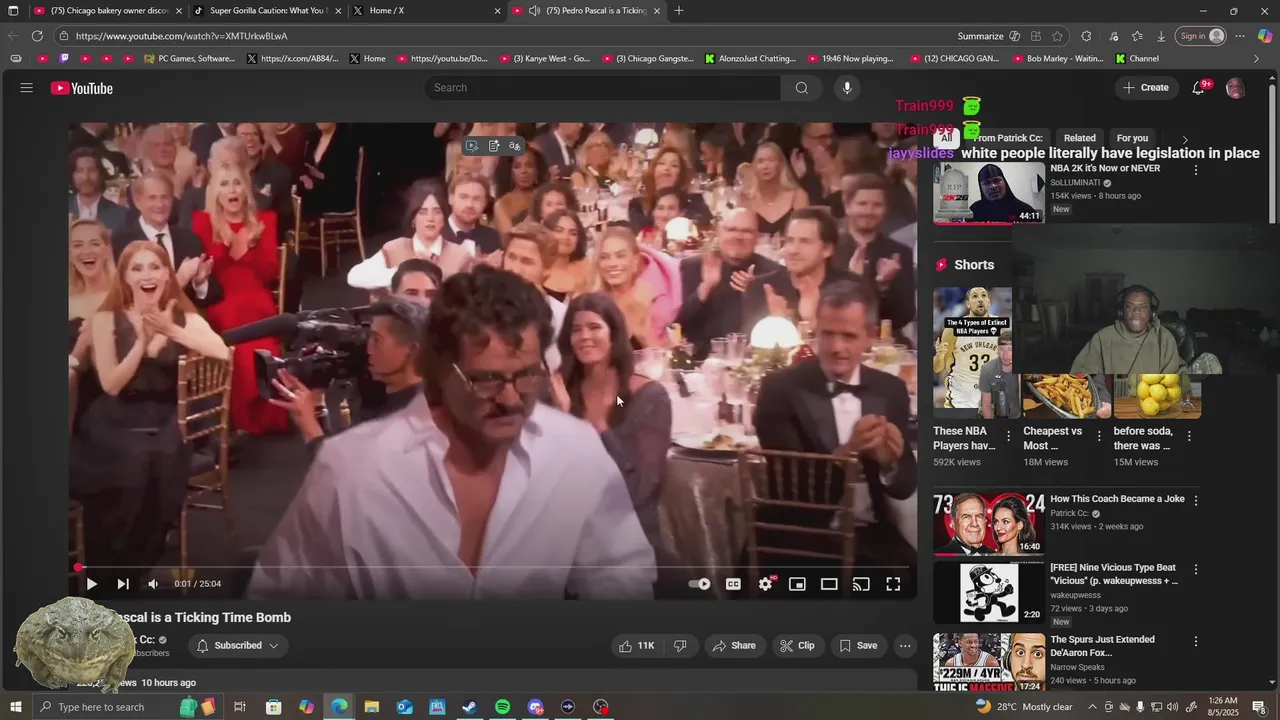The width and height of the screenshot is (1280, 720).
Task: Open the YouTube account avatar menu
Action: (1235, 88)
